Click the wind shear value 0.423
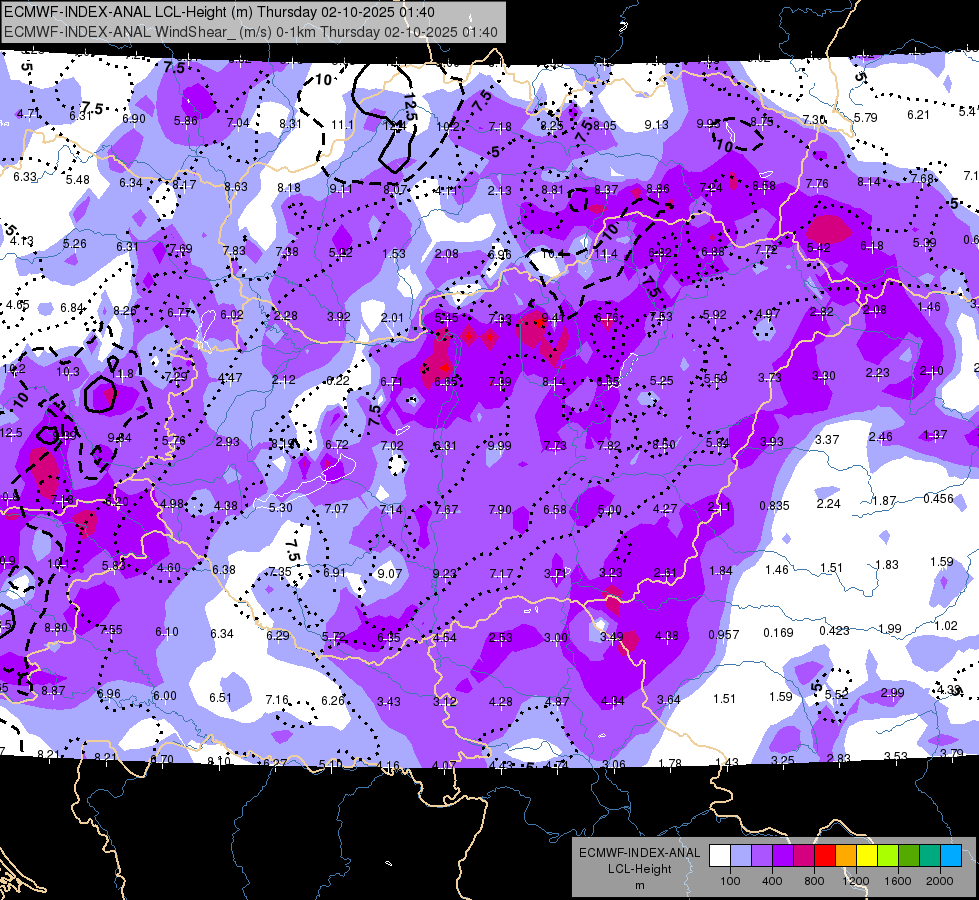The width and height of the screenshot is (979, 900). tap(834, 630)
